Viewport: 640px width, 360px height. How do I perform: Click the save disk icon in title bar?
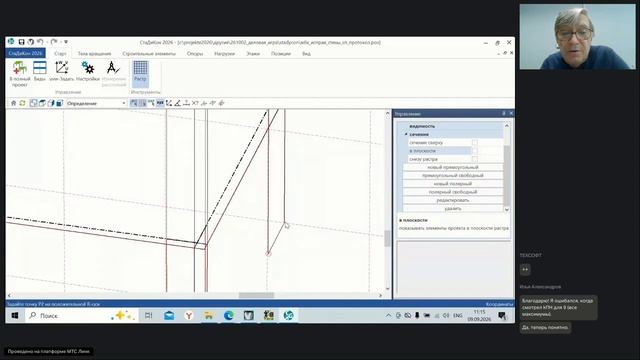(x=22, y=42)
